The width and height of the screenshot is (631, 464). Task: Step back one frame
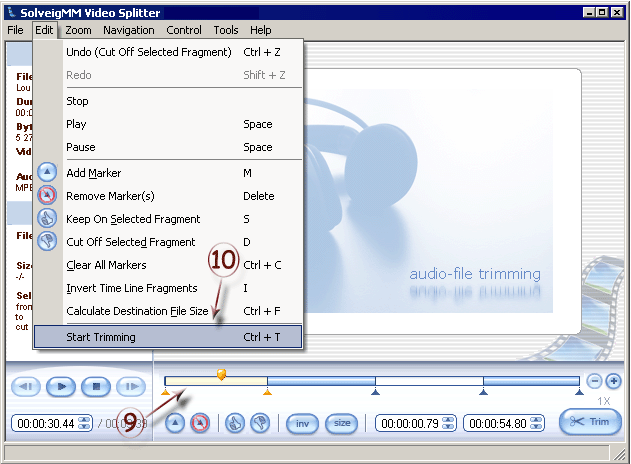point(26,387)
